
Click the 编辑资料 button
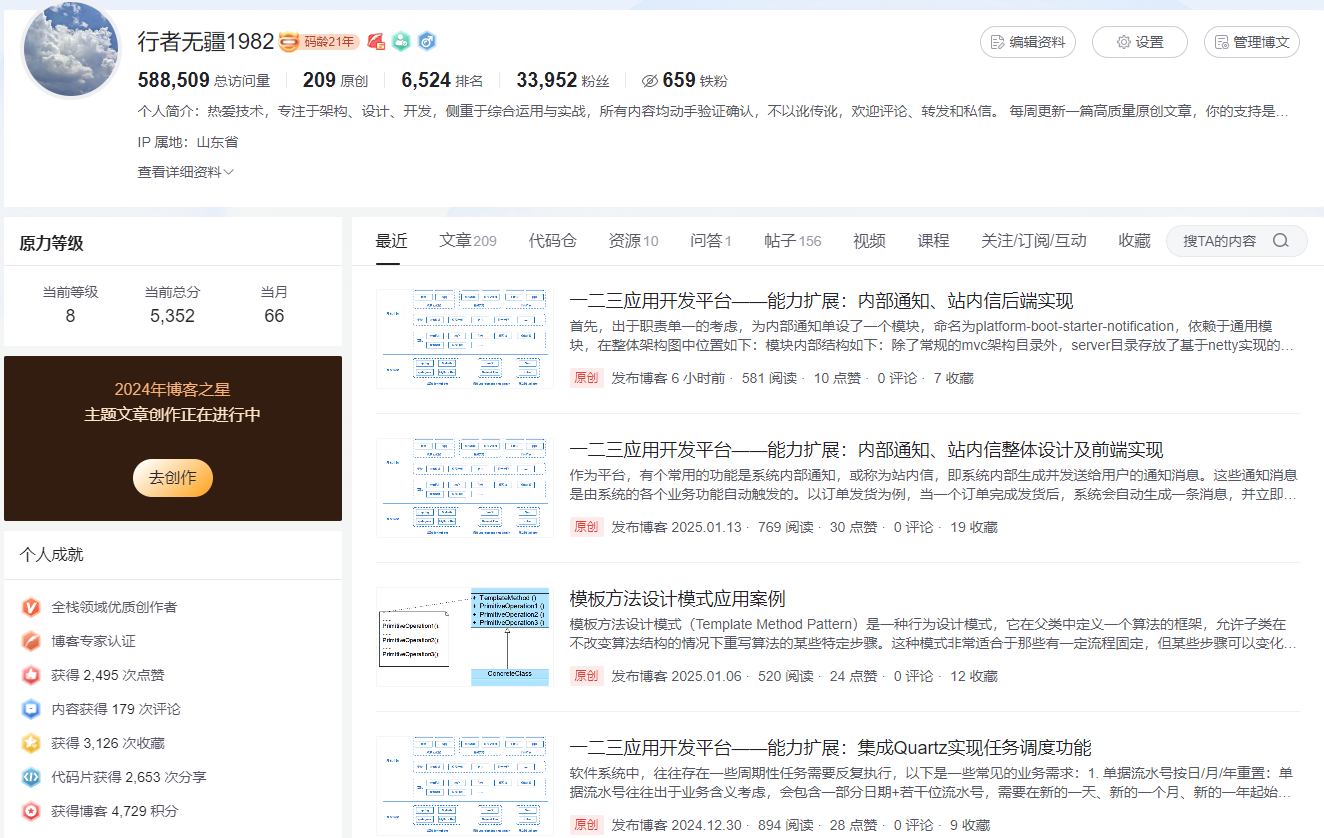pyautogui.click(x=1027, y=42)
